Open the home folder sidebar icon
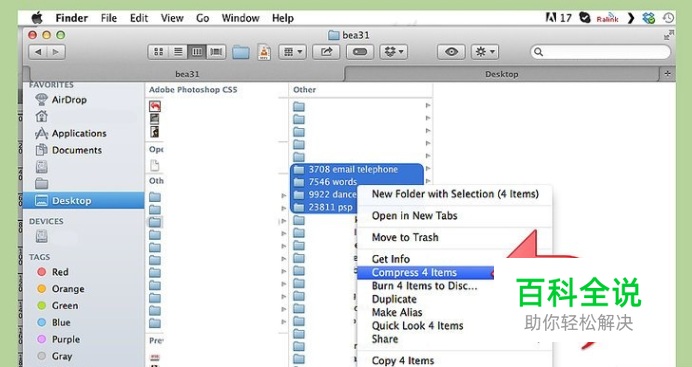 point(41,116)
